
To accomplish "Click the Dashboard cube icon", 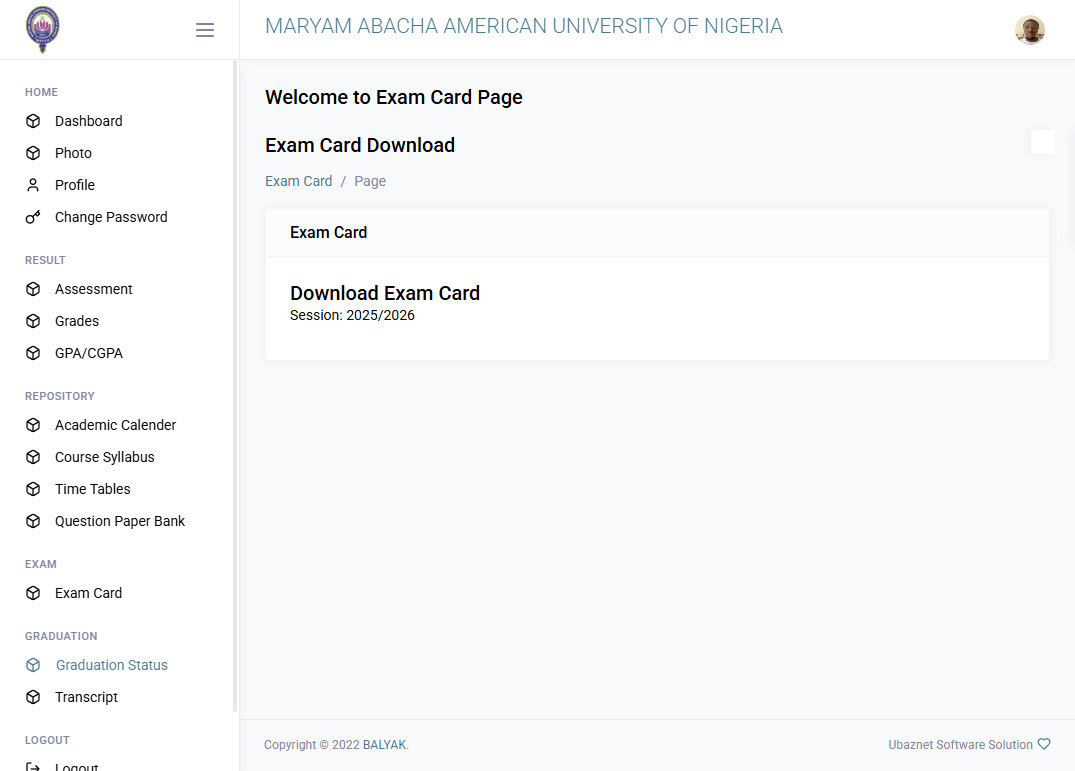I will pyautogui.click(x=33, y=121).
